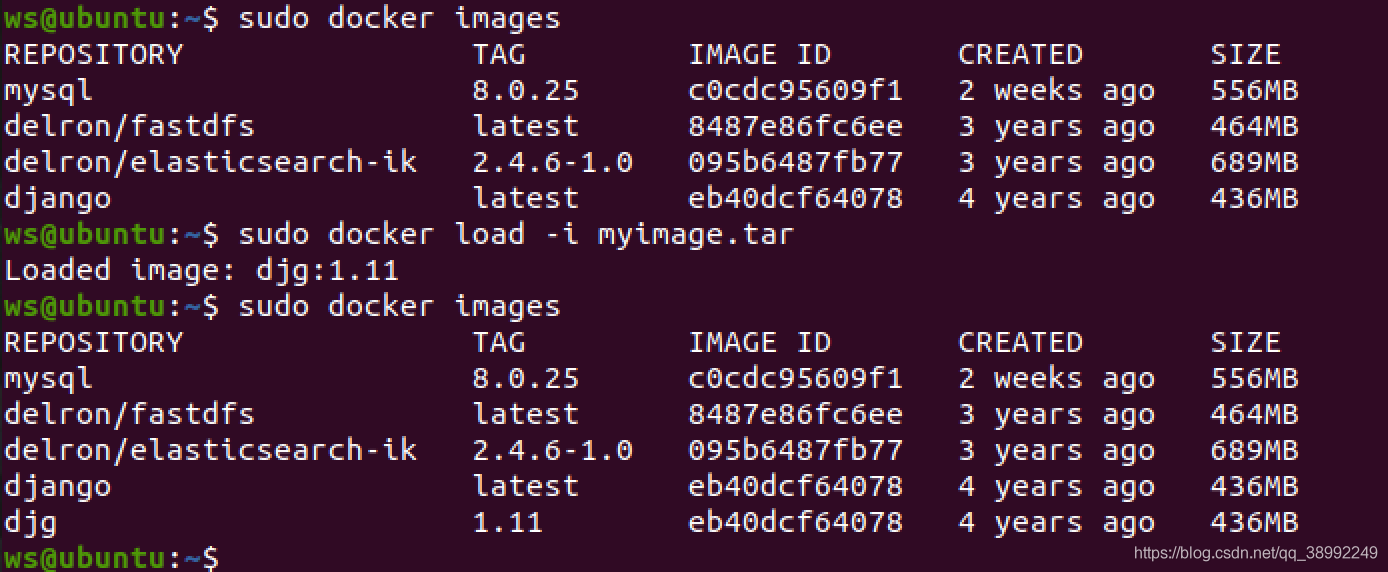Click the second IMAGE ID column header

pyautogui.click(x=760, y=342)
